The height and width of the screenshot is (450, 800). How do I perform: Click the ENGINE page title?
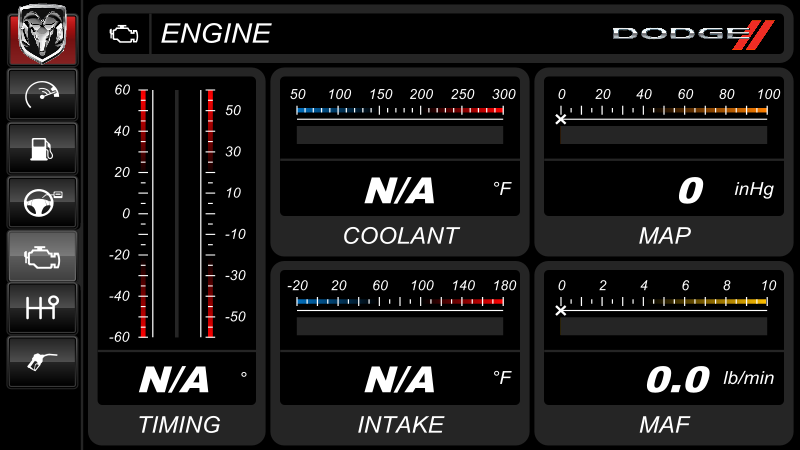(x=216, y=34)
